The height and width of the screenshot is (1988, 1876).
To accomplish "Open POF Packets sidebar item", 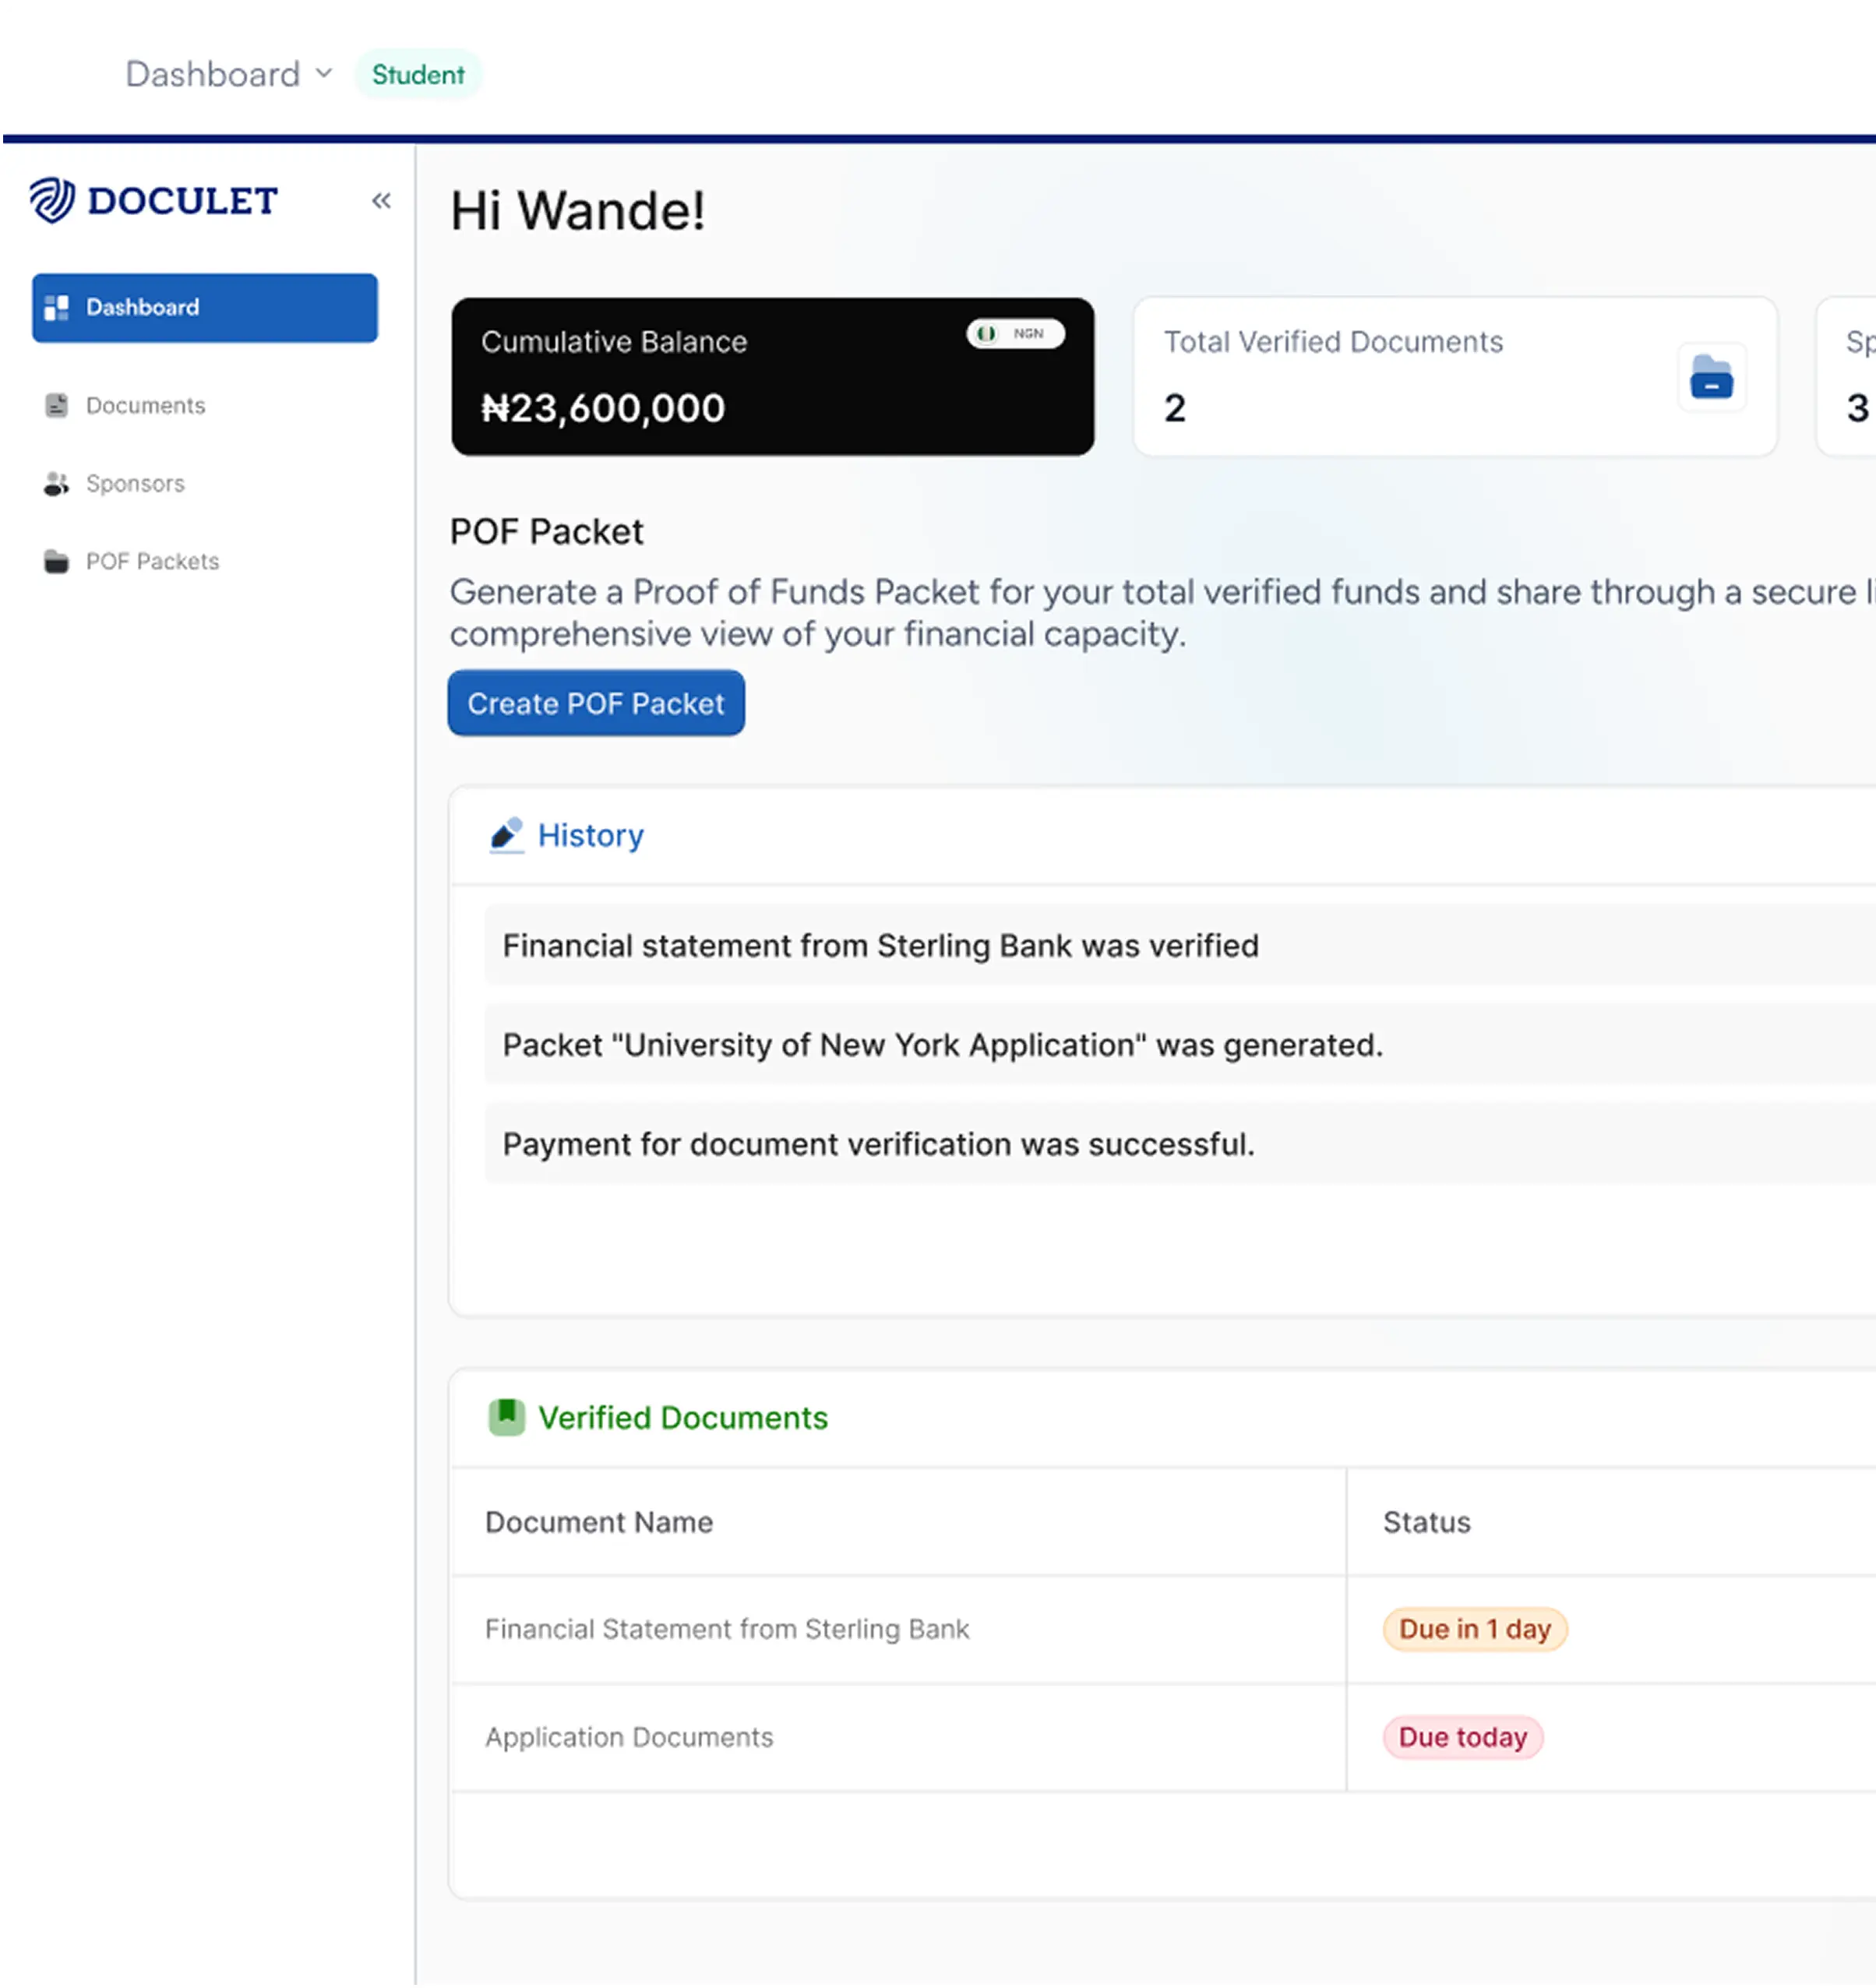I will (x=152, y=562).
